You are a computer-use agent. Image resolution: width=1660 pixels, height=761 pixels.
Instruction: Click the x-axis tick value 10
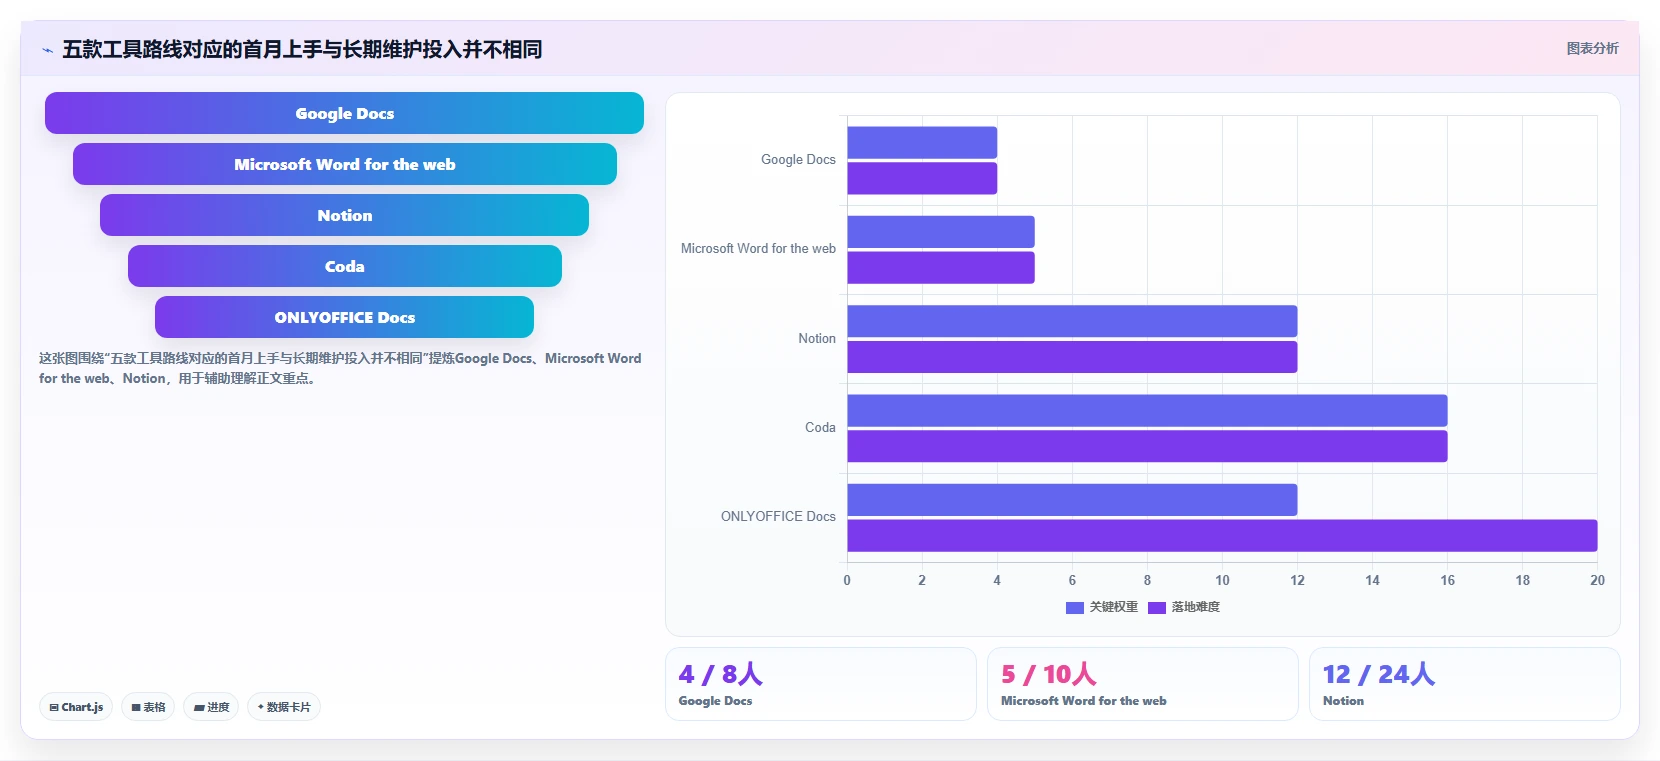click(x=1222, y=580)
